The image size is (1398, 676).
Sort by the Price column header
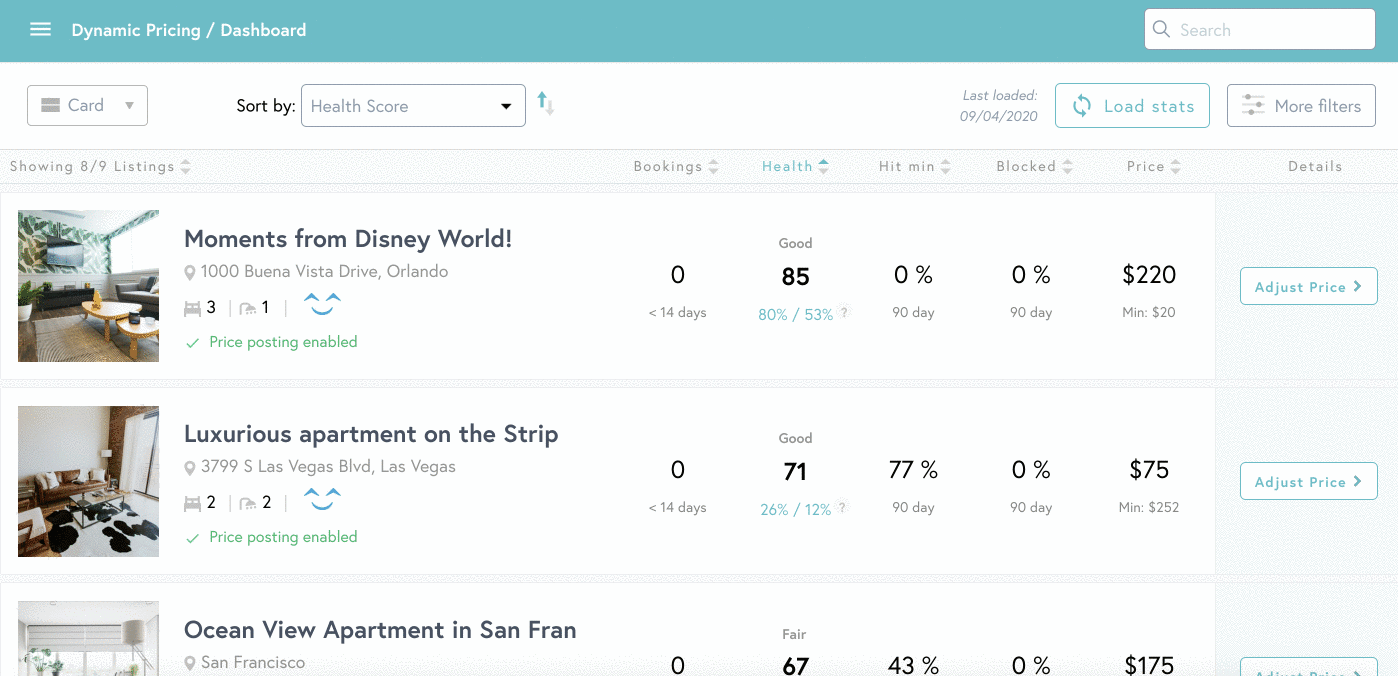click(x=1154, y=167)
